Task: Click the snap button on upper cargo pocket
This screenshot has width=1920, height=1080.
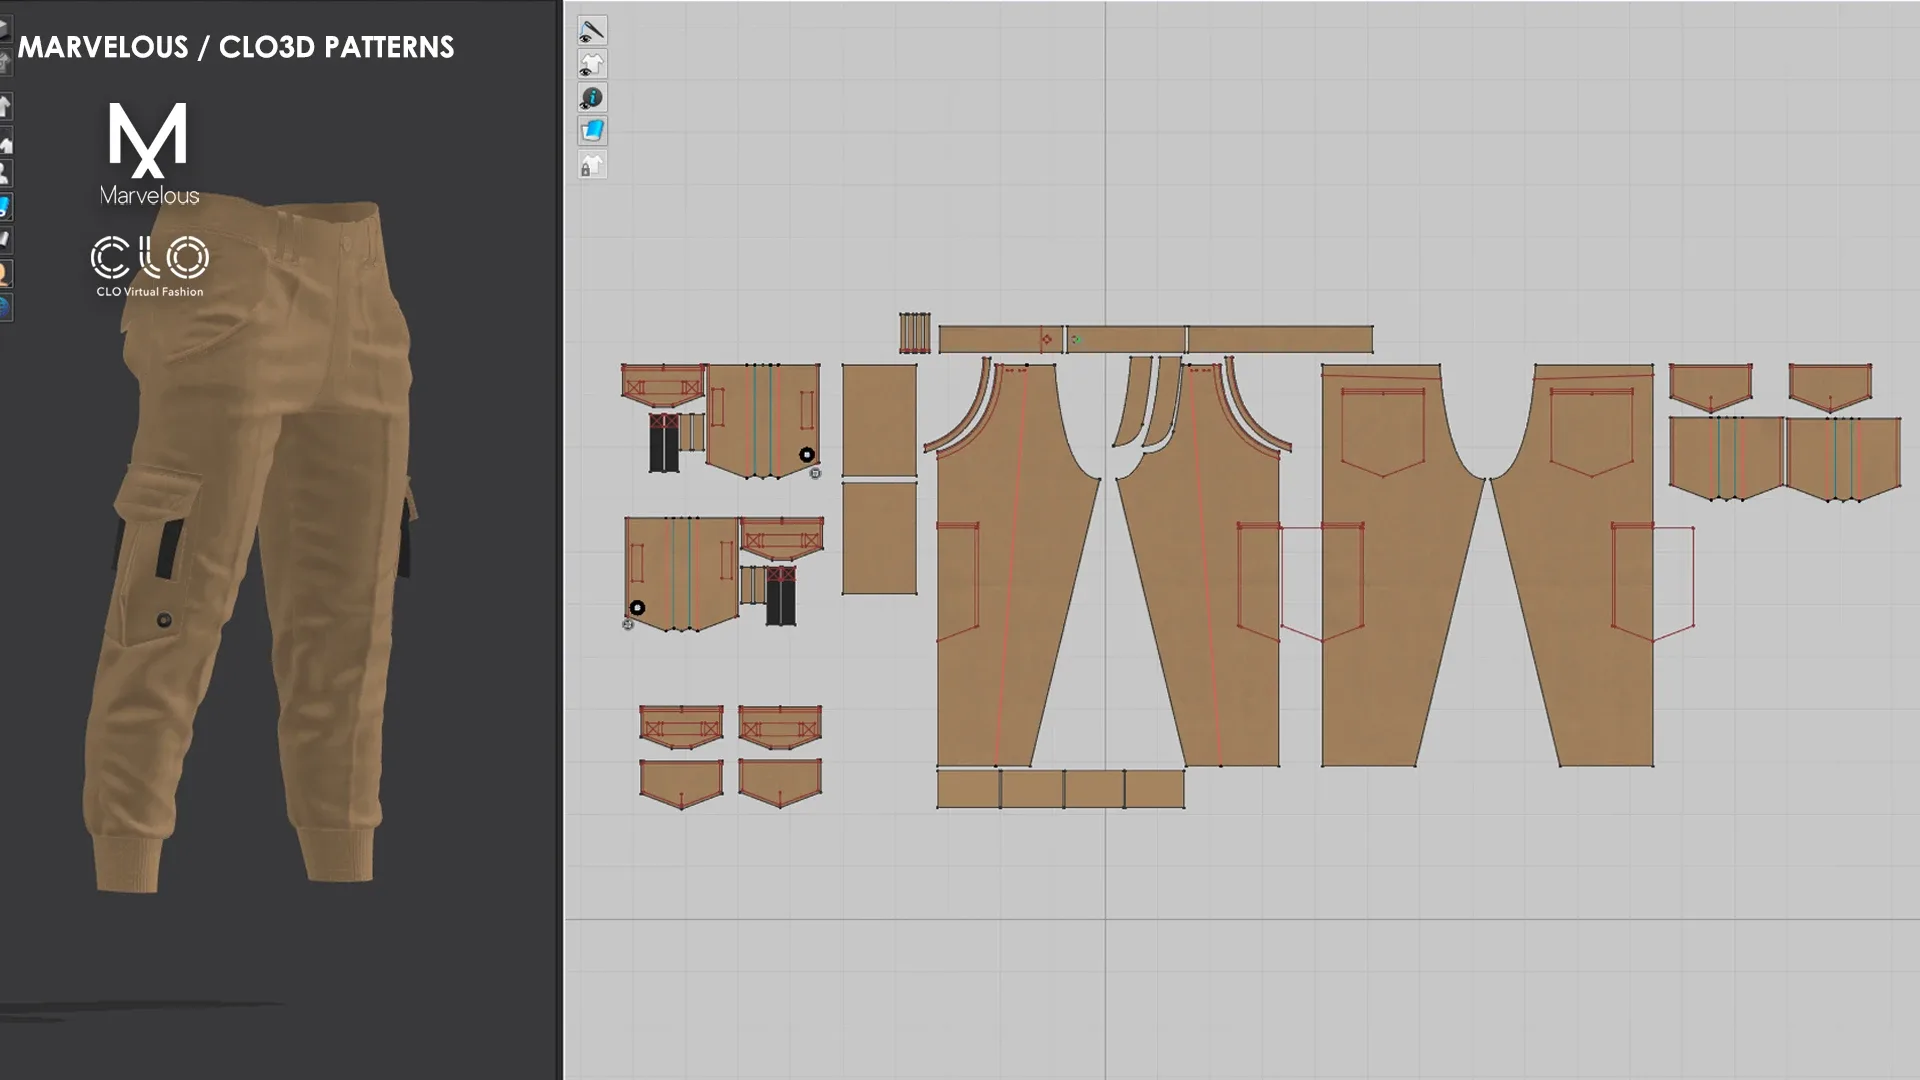Action: pyautogui.click(x=807, y=455)
